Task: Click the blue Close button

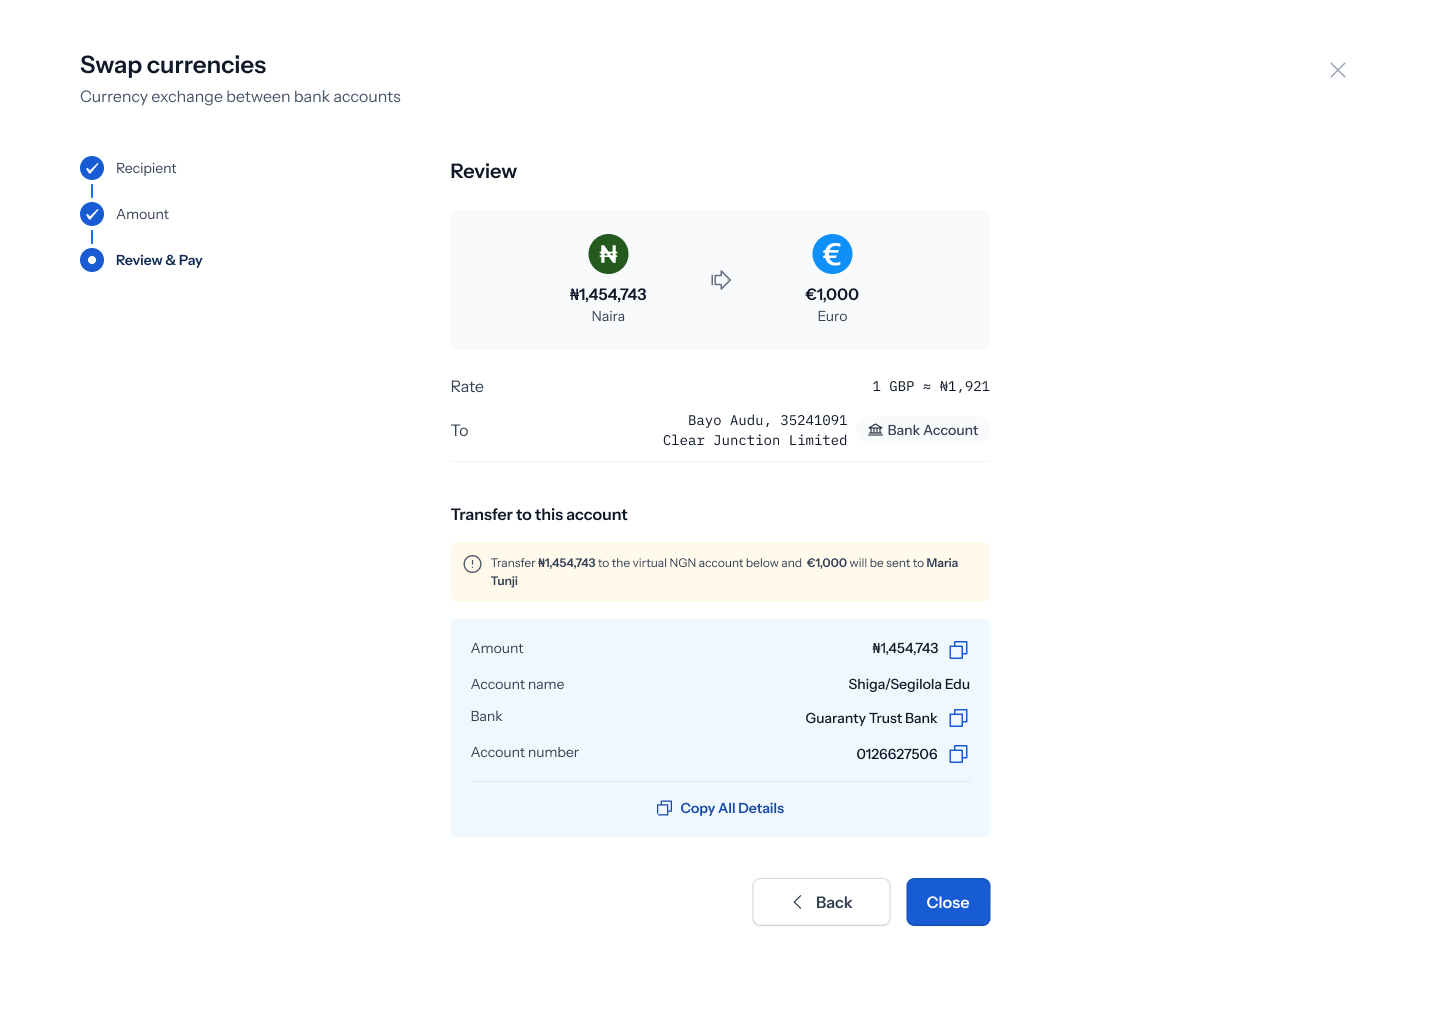Action: tap(948, 902)
